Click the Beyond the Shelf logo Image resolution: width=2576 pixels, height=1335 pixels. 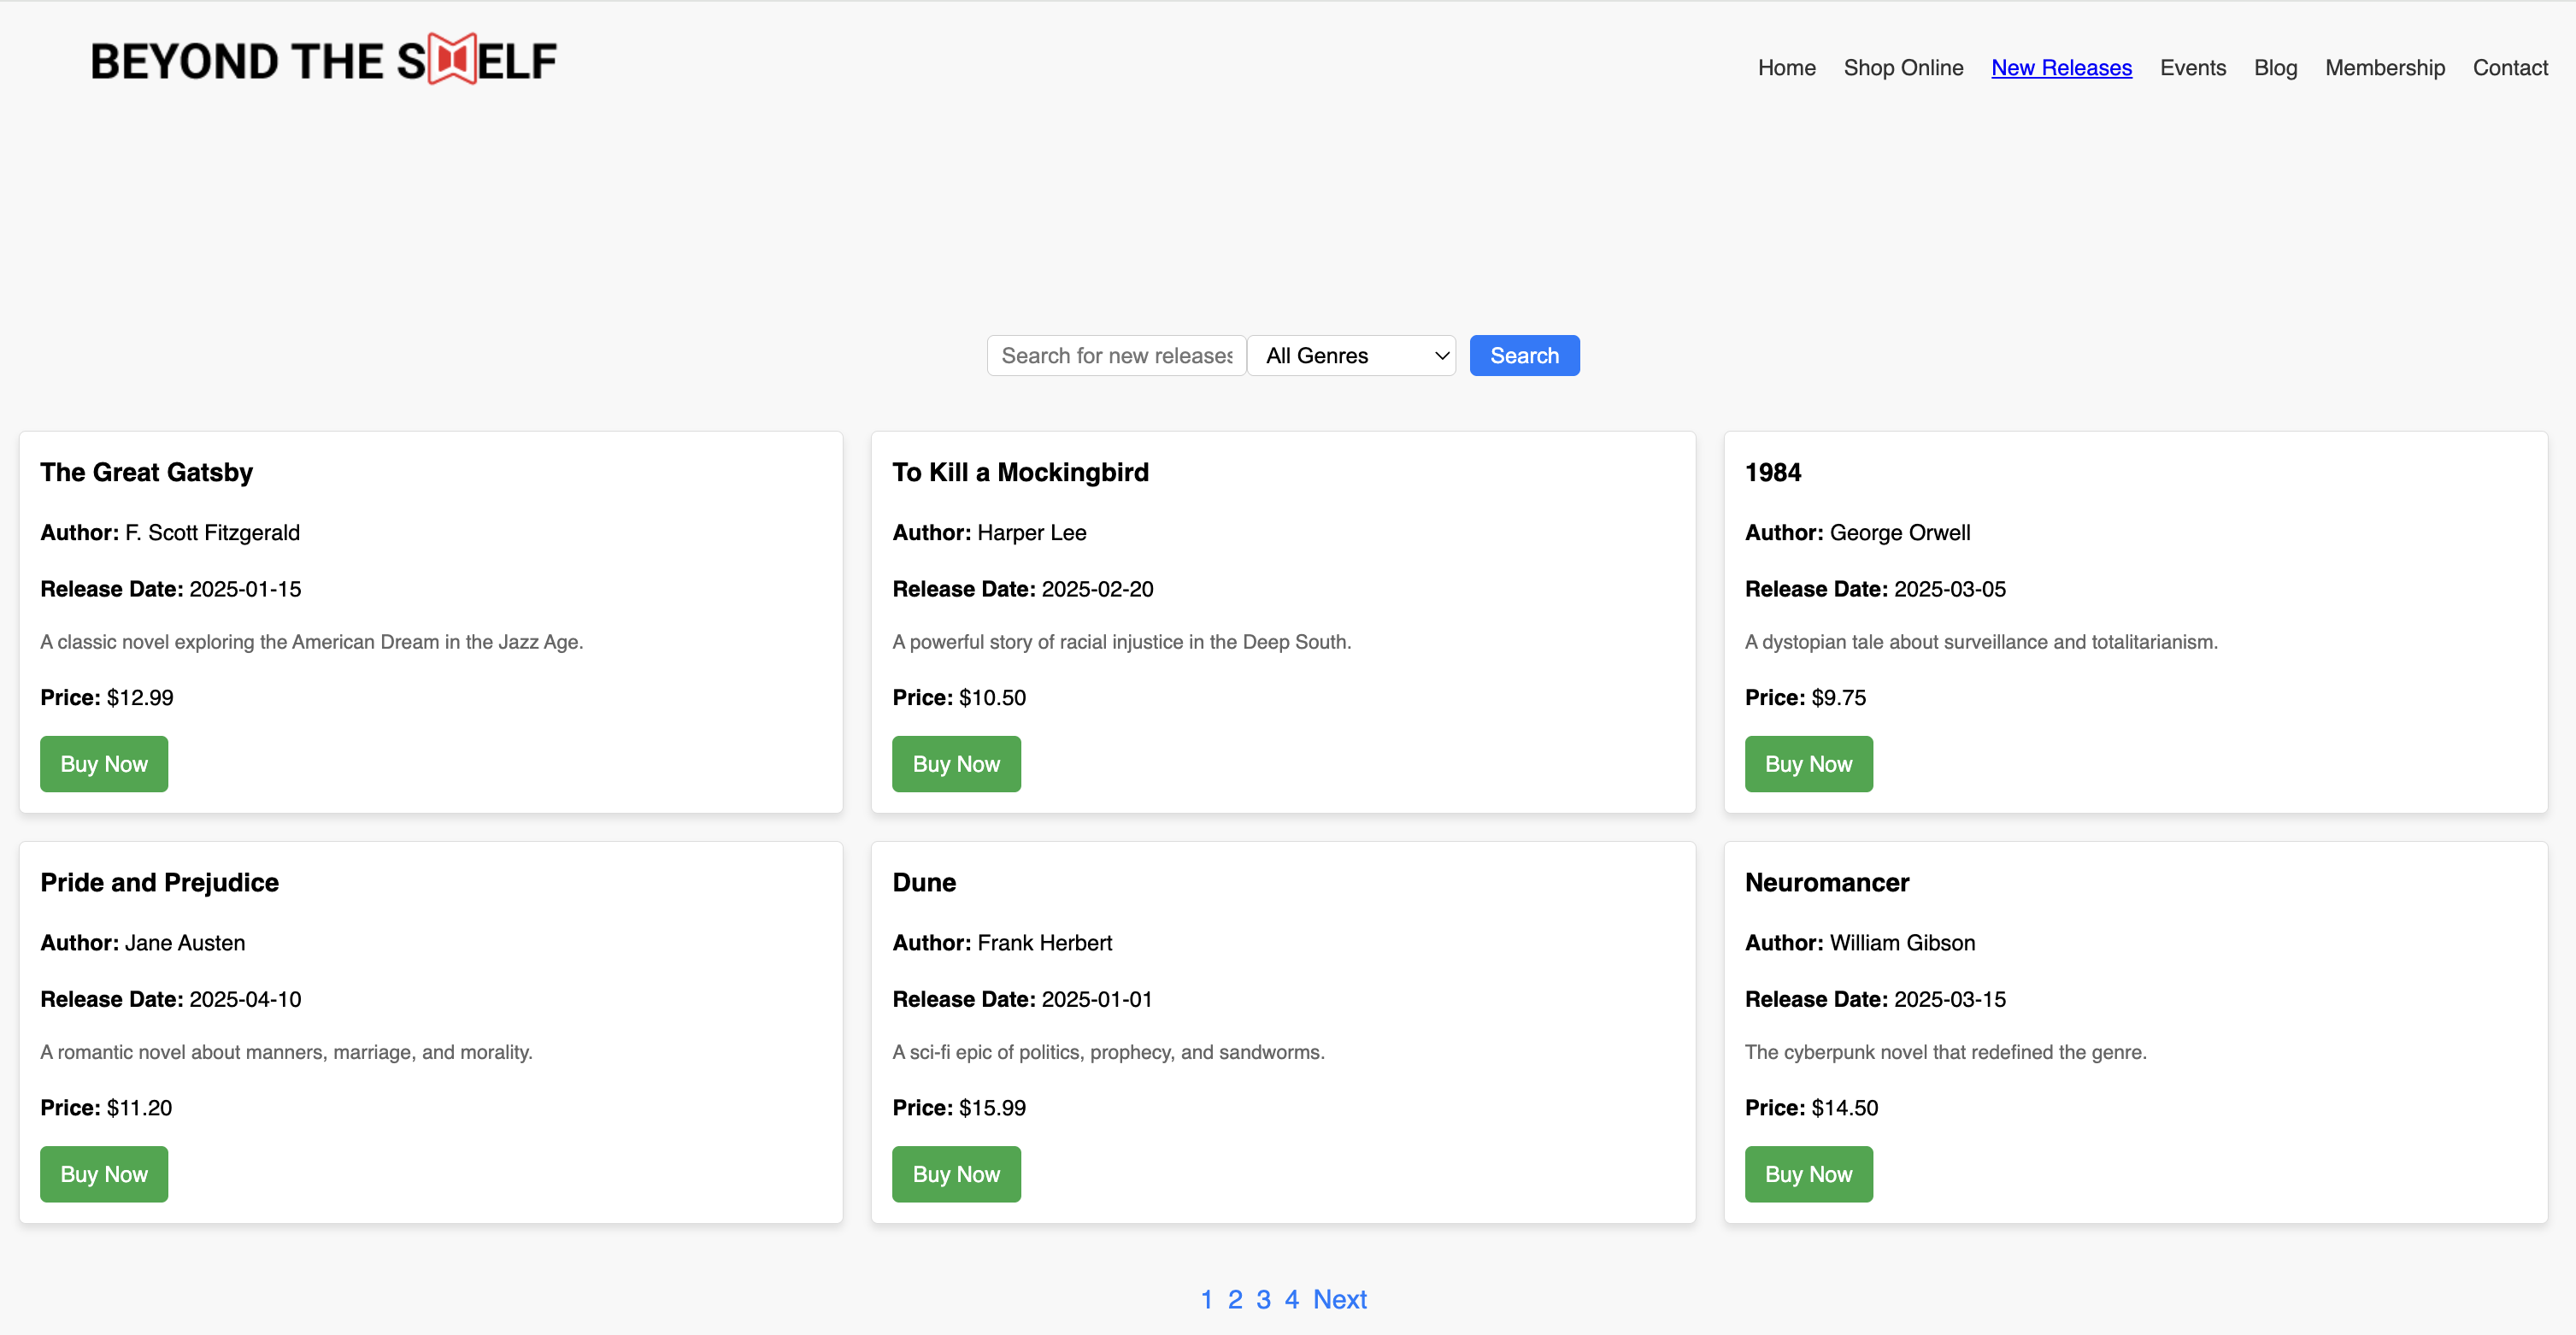point(323,59)
